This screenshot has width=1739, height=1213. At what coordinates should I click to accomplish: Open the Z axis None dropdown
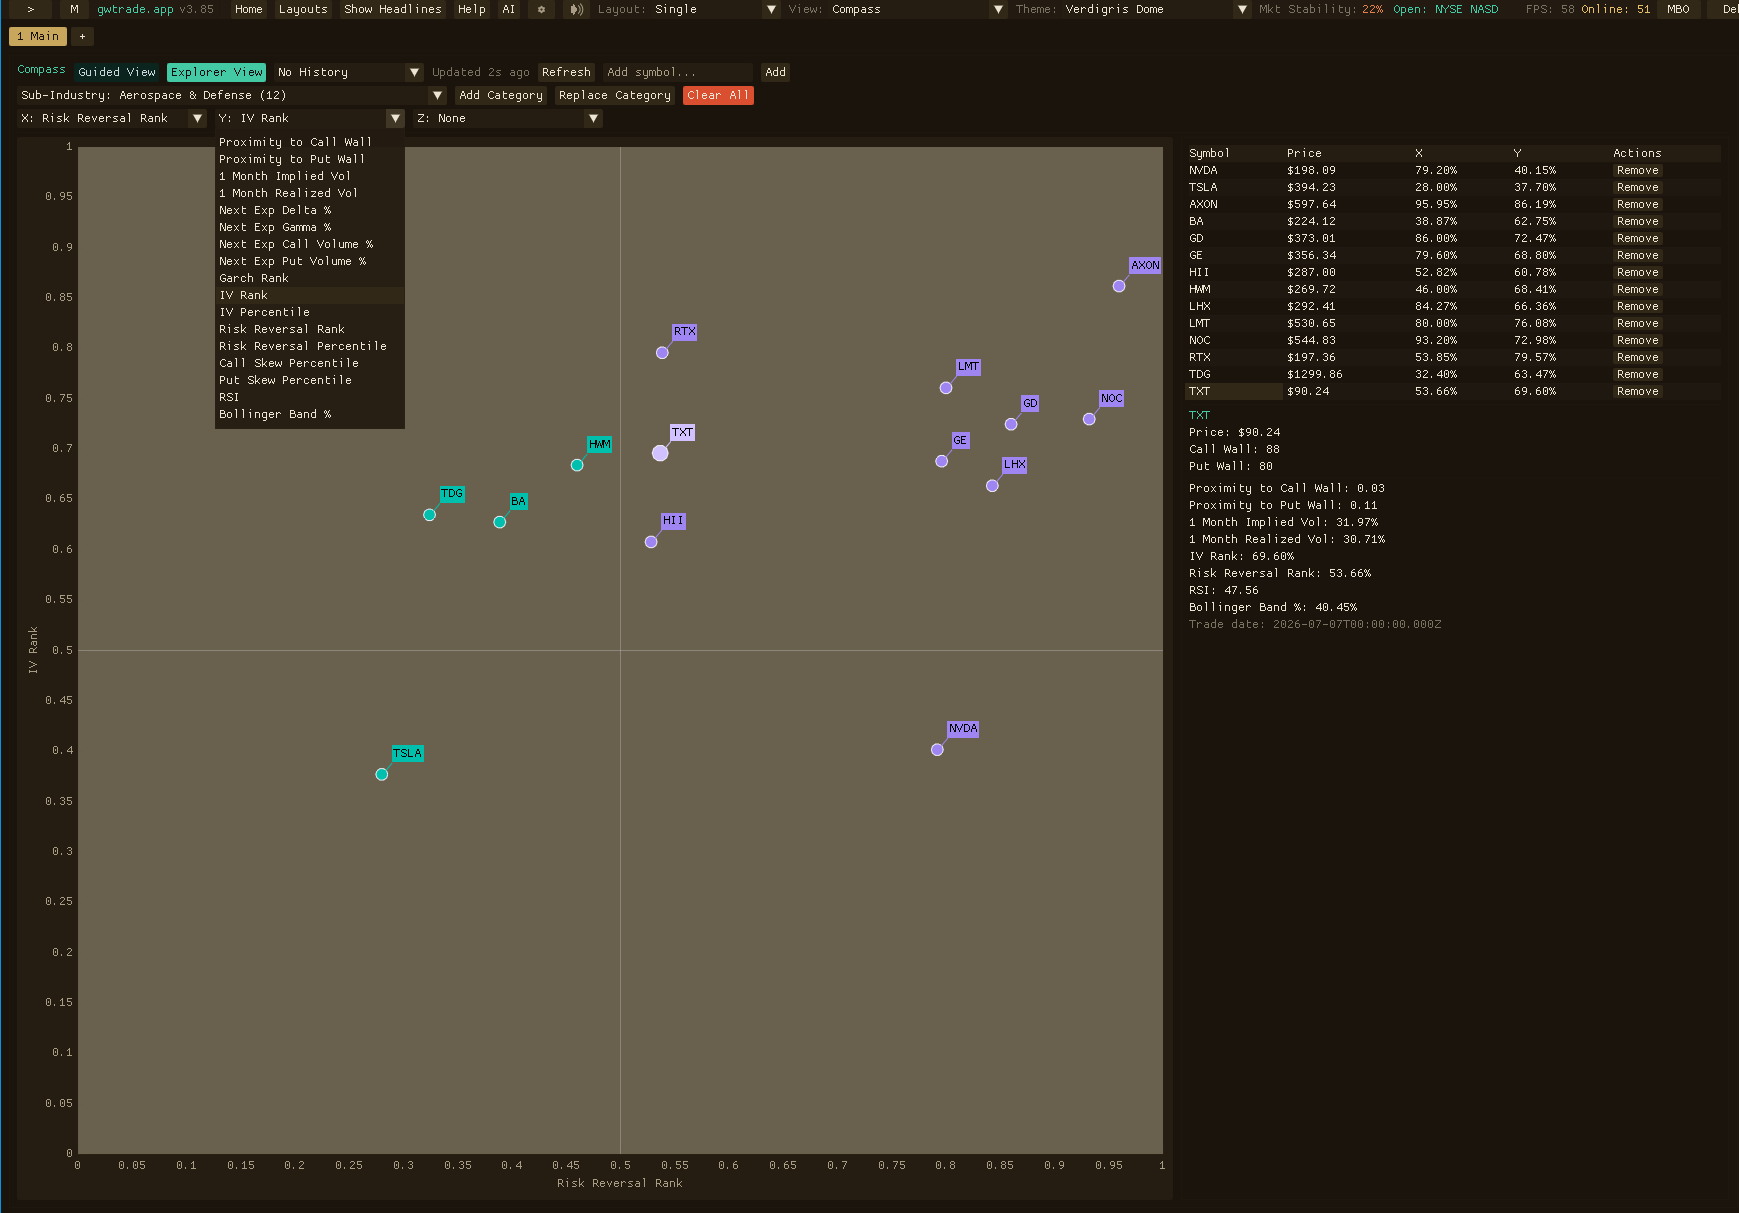pyautogui.click(x=507, y=118)
